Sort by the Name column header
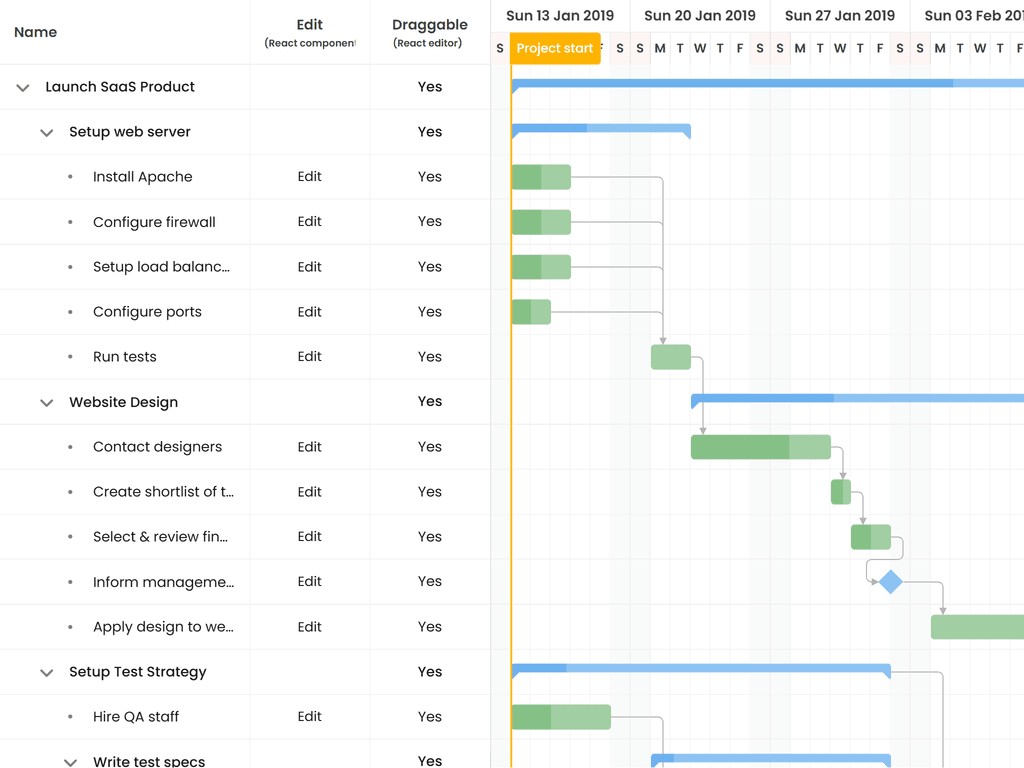 [36, 32]
